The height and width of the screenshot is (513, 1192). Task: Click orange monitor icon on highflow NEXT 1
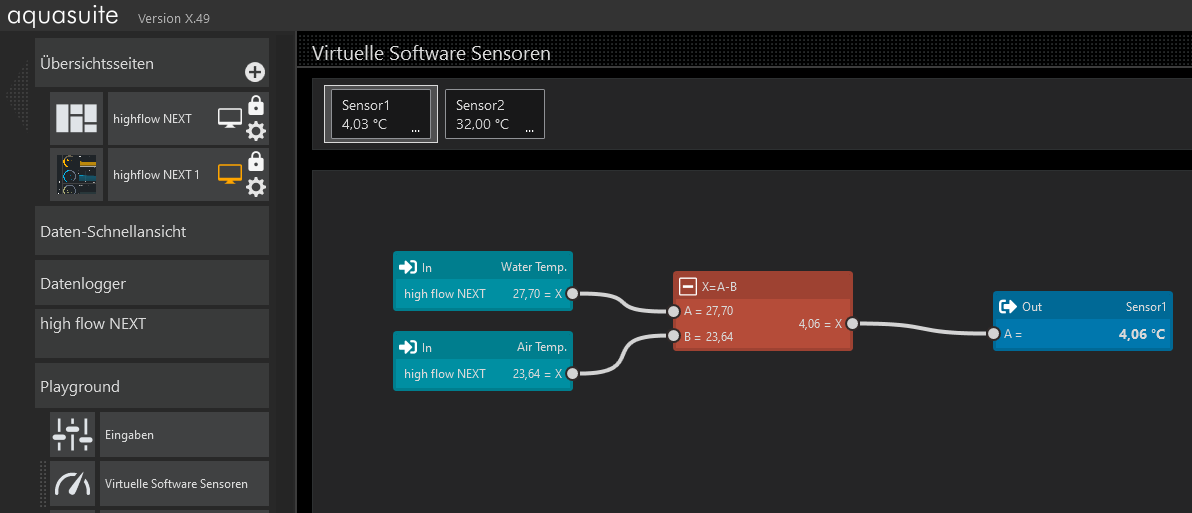pos(230,175)
